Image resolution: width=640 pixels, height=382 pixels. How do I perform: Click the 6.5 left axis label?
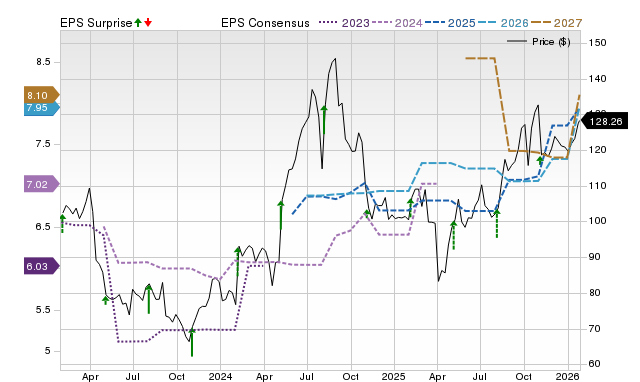coord(43,227)
